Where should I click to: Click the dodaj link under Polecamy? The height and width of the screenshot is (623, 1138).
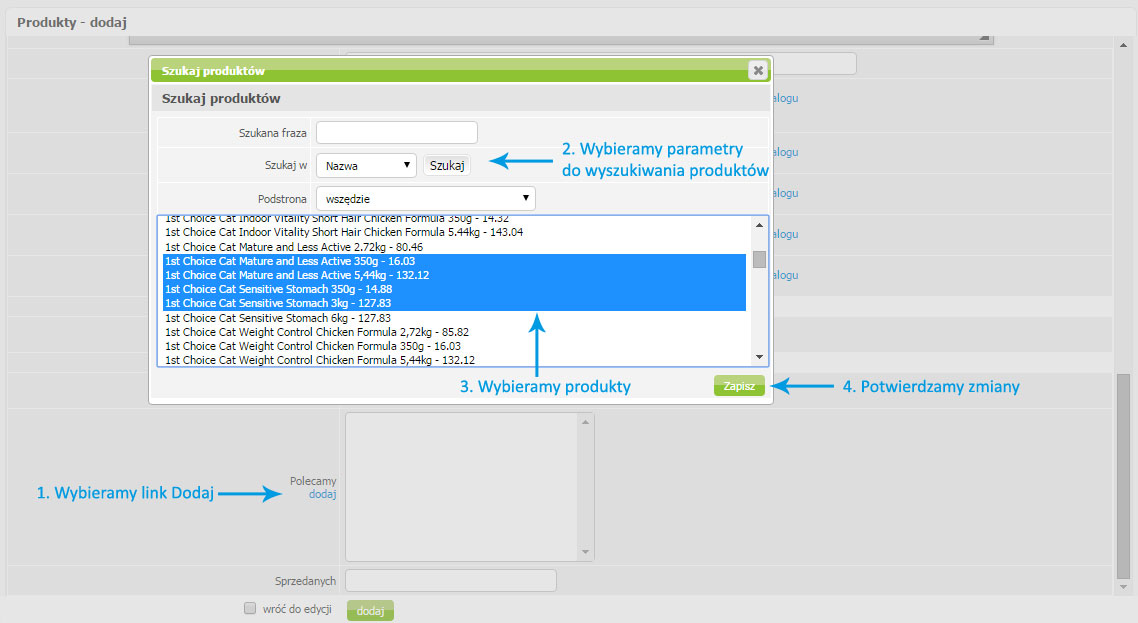[x=322, y=494]
